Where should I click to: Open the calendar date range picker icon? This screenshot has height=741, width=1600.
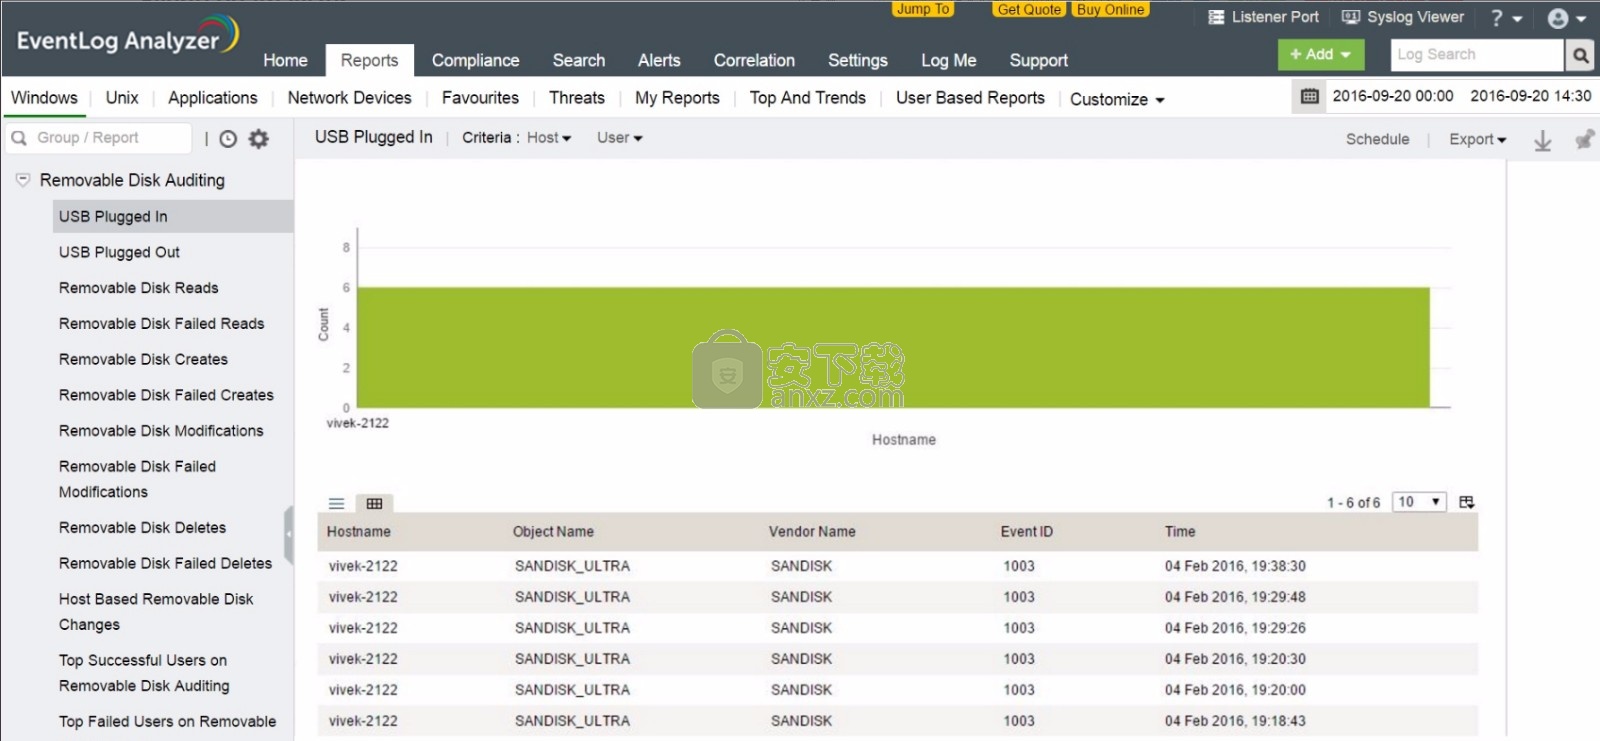point(1309,96)
